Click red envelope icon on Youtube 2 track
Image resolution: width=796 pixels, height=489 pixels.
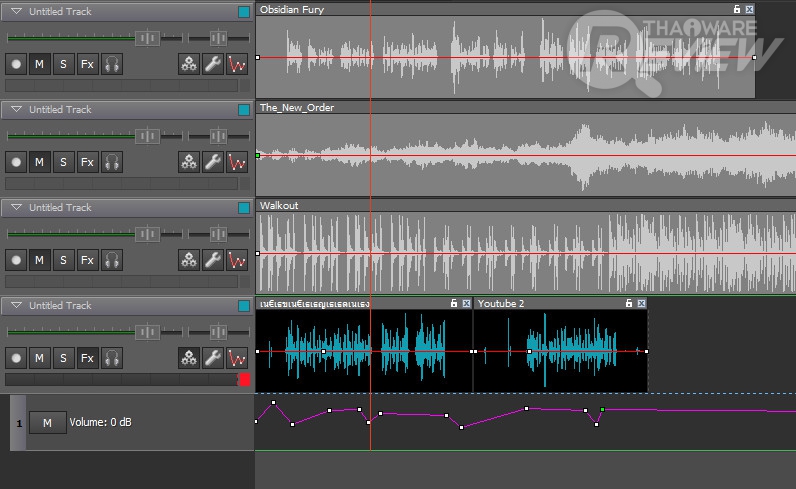tap(237, 358)
